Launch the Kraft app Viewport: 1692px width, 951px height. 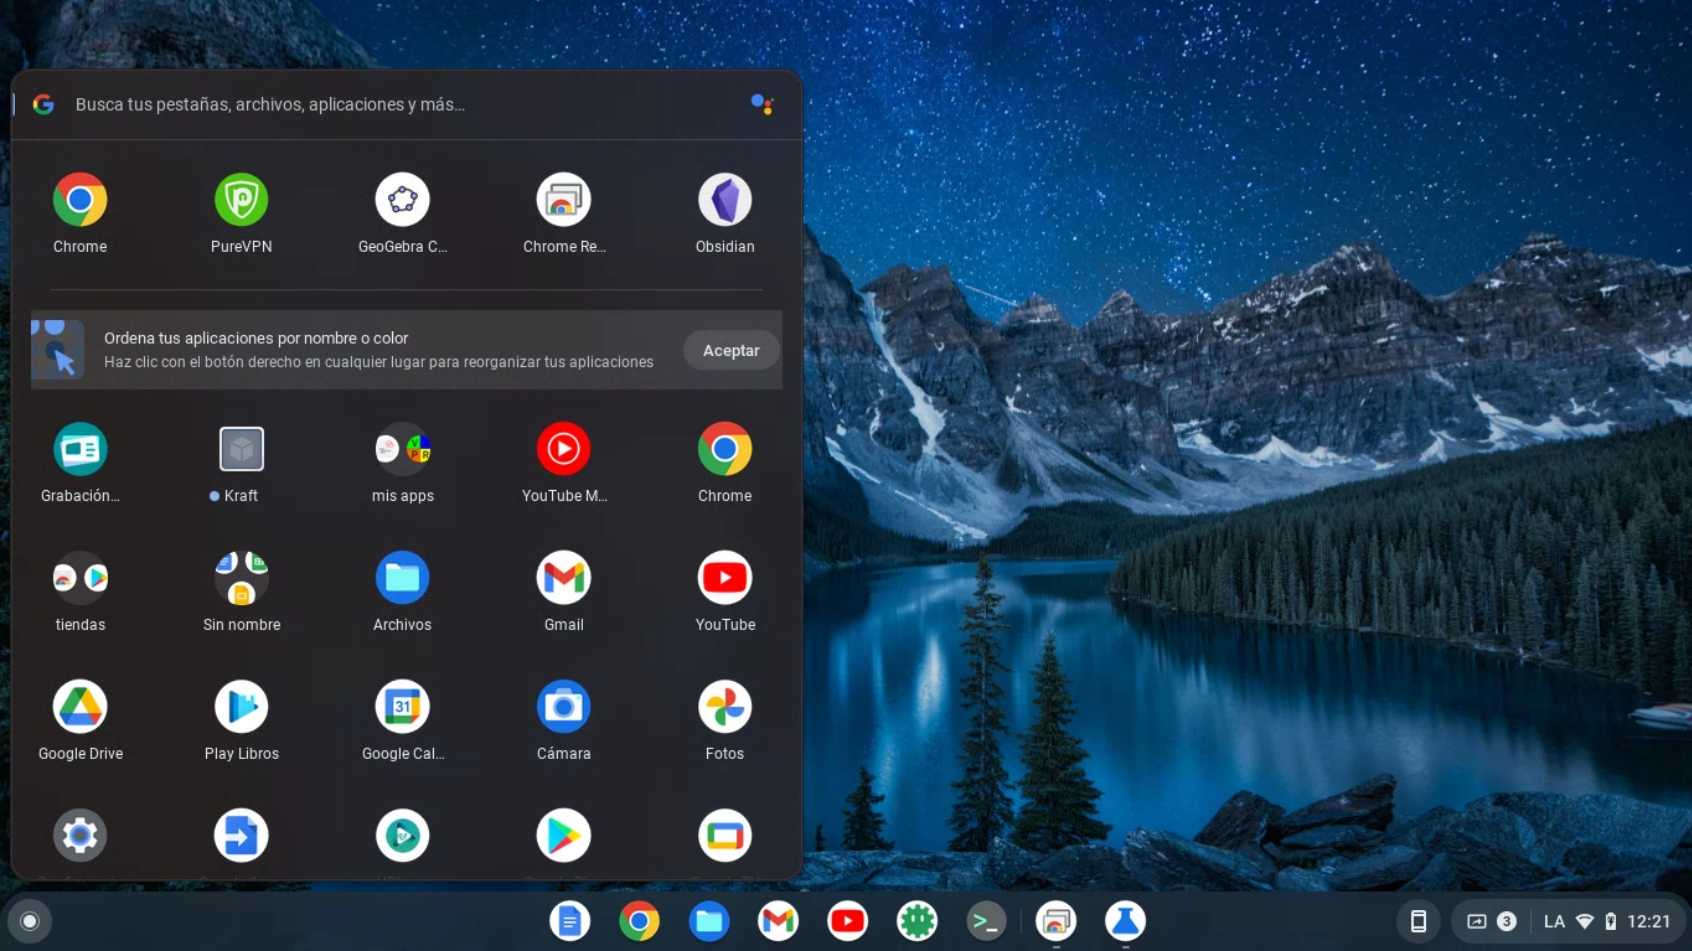point(241,449)
